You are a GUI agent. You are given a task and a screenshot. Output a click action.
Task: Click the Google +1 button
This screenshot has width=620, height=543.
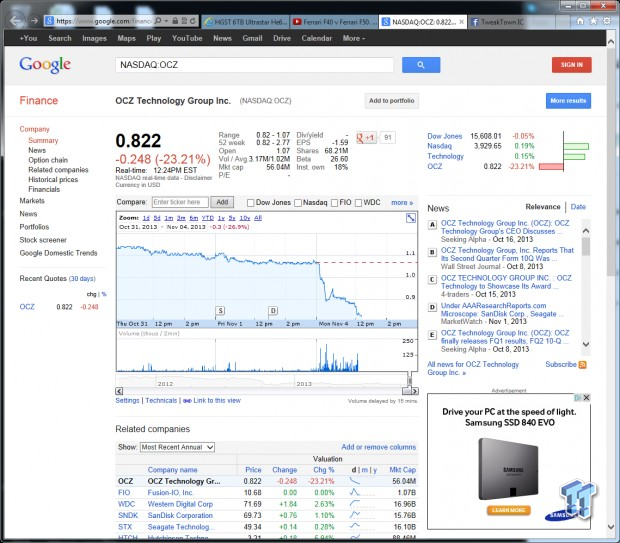click(366, 138)
